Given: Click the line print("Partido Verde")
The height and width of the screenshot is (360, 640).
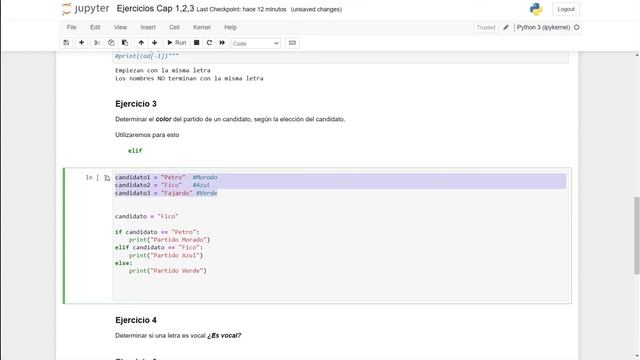Looking at the screenshot, I should [x=168, y=271].
